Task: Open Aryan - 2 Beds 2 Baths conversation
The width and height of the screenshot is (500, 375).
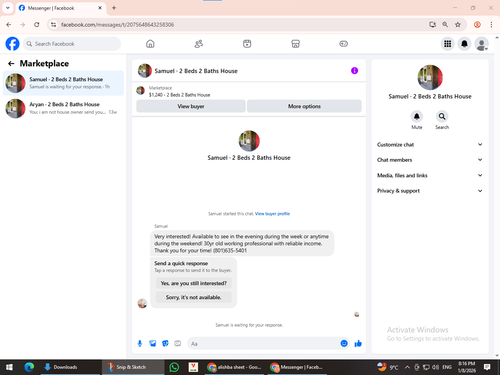Action: pos(63,108)
